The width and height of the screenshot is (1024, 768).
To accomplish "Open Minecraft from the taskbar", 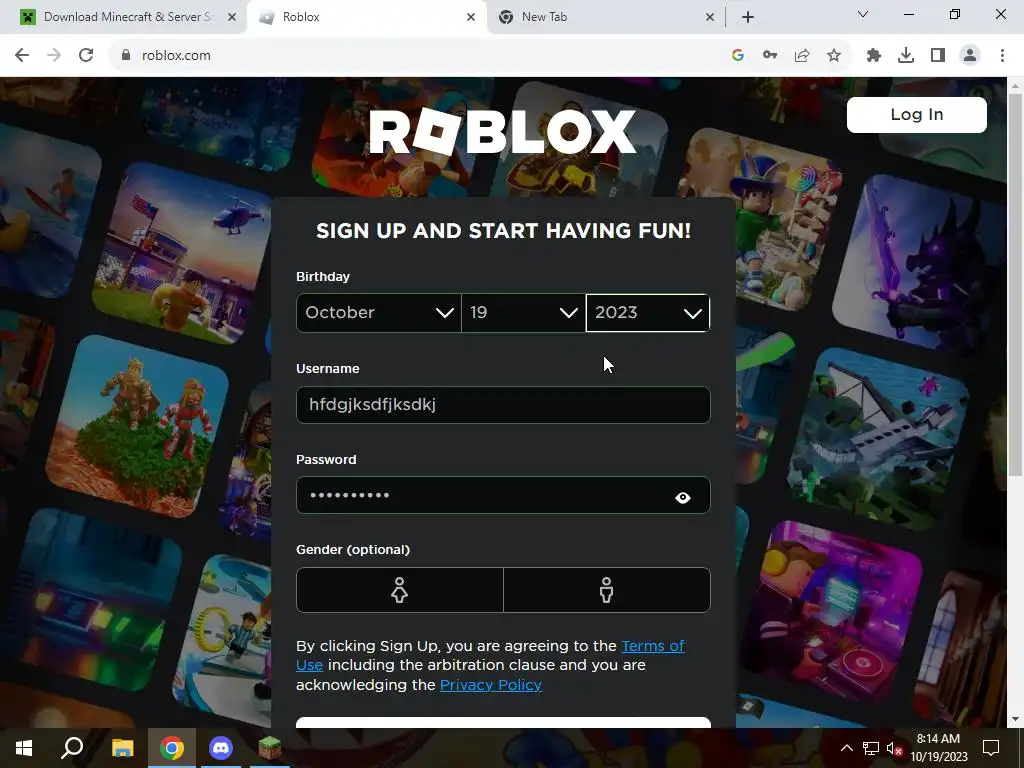I will point(270,748).
